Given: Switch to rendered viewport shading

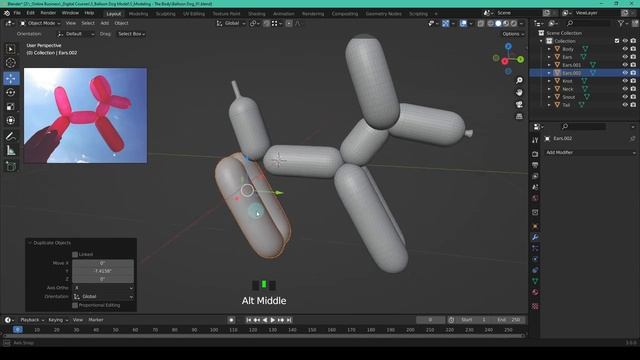Looking at the screenshot, I should [x=514, y=23].
